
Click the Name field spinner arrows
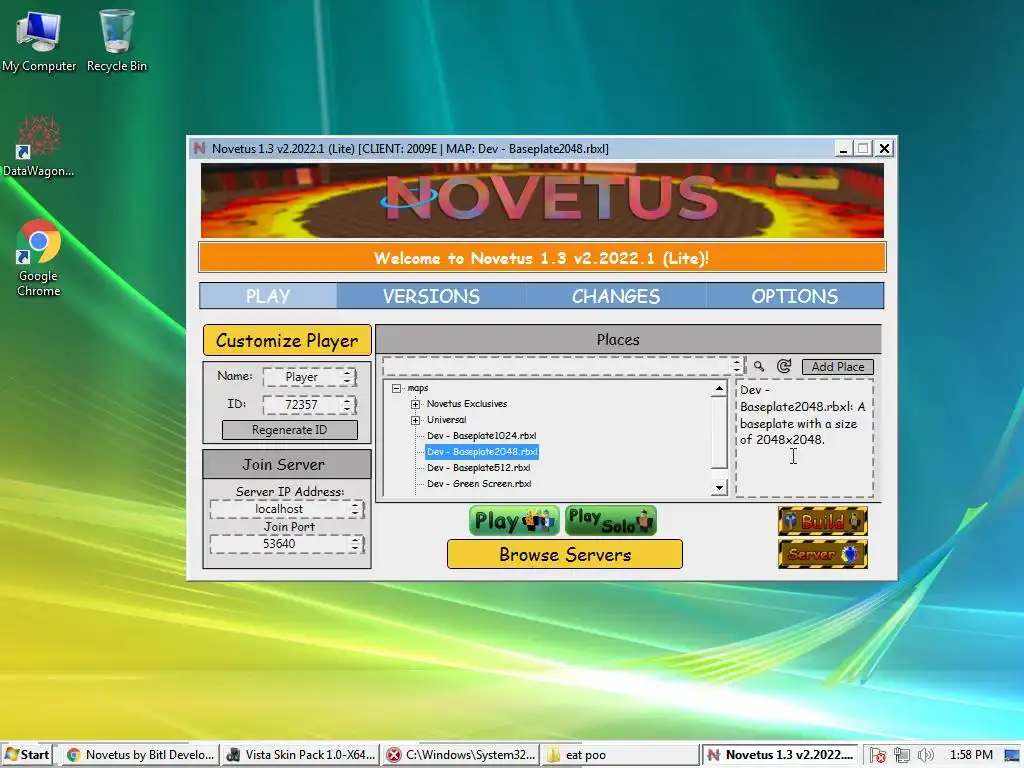(x=349, y=377)
